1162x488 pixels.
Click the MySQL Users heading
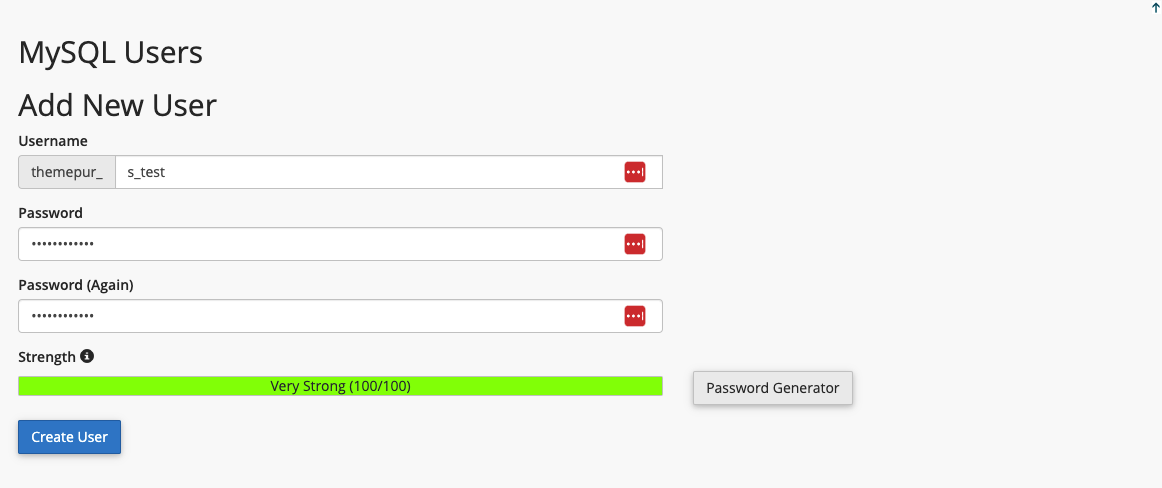coord(110,53)
